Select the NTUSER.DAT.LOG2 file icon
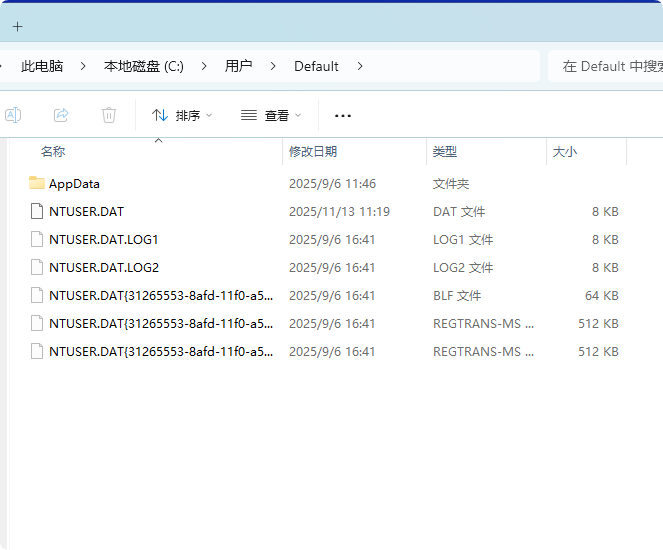 pos(37,267)
